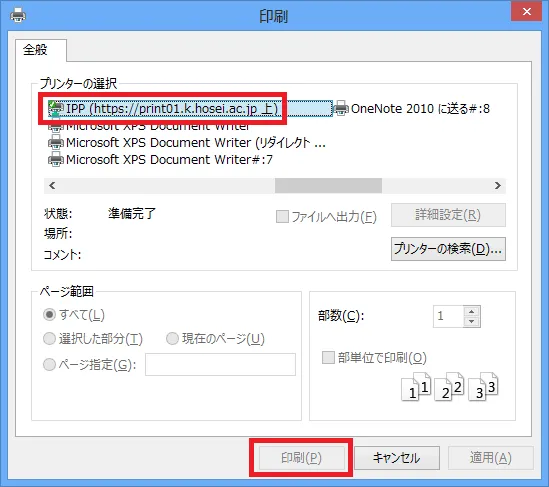Screen dimensions: 549x487
Task: Choose the 選択した部分(T) radio button
Action: (49, 339)
